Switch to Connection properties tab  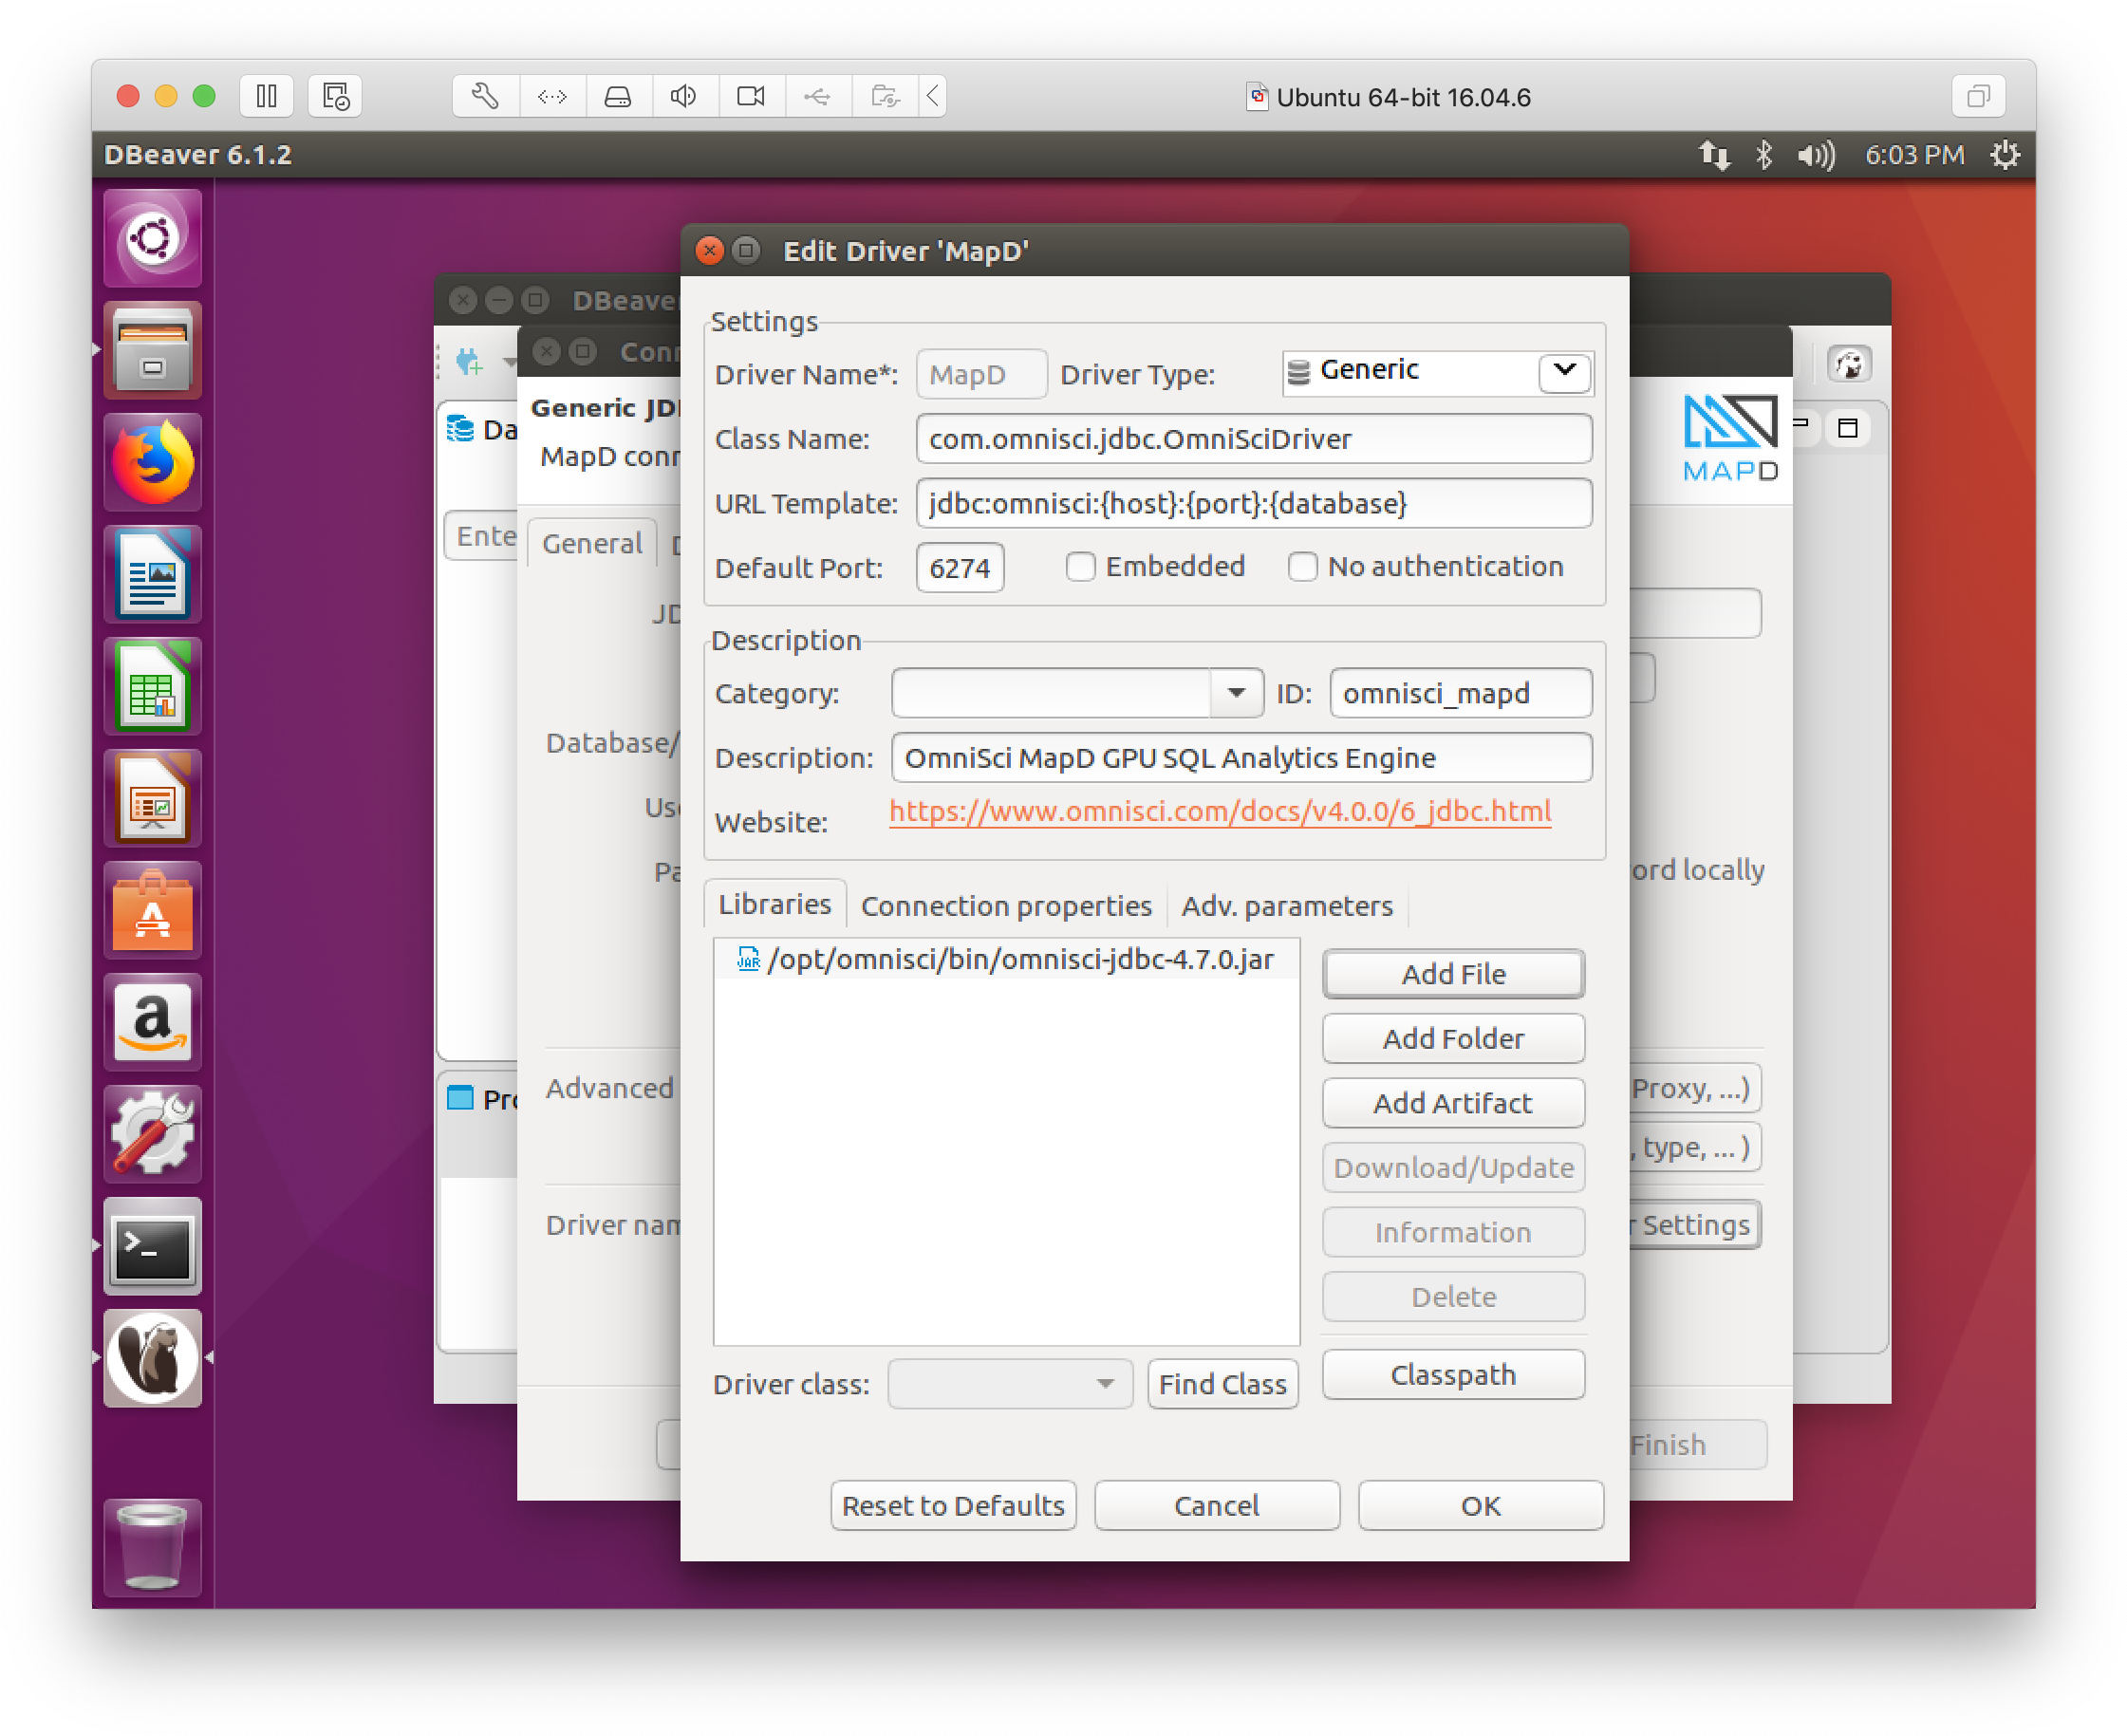point(1006,907)
